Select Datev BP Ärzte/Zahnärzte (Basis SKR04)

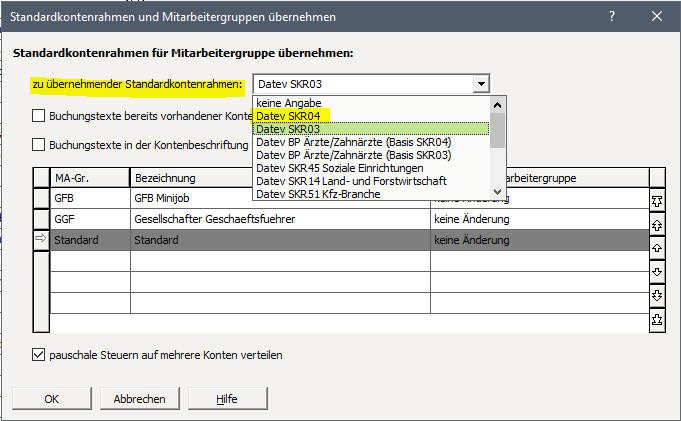(x=371, y=142)
